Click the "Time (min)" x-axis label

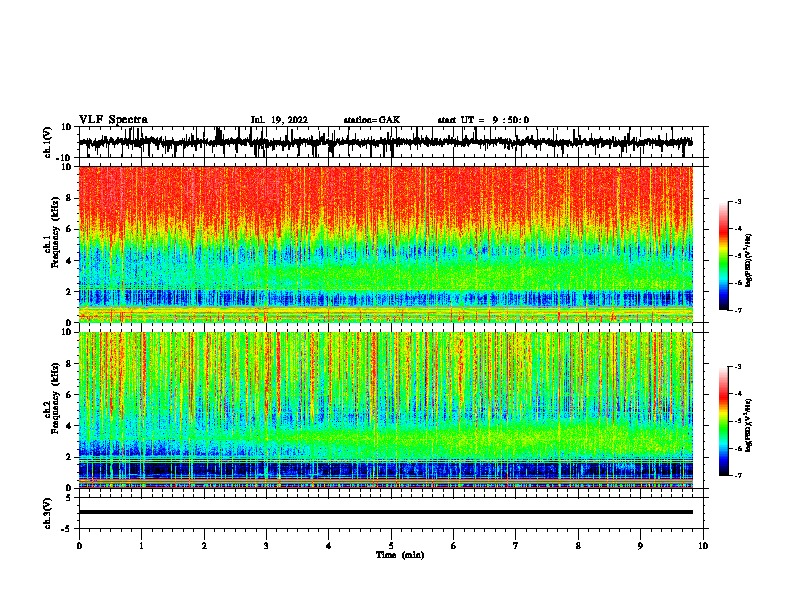pyautogui.click(x=400, y=555)
